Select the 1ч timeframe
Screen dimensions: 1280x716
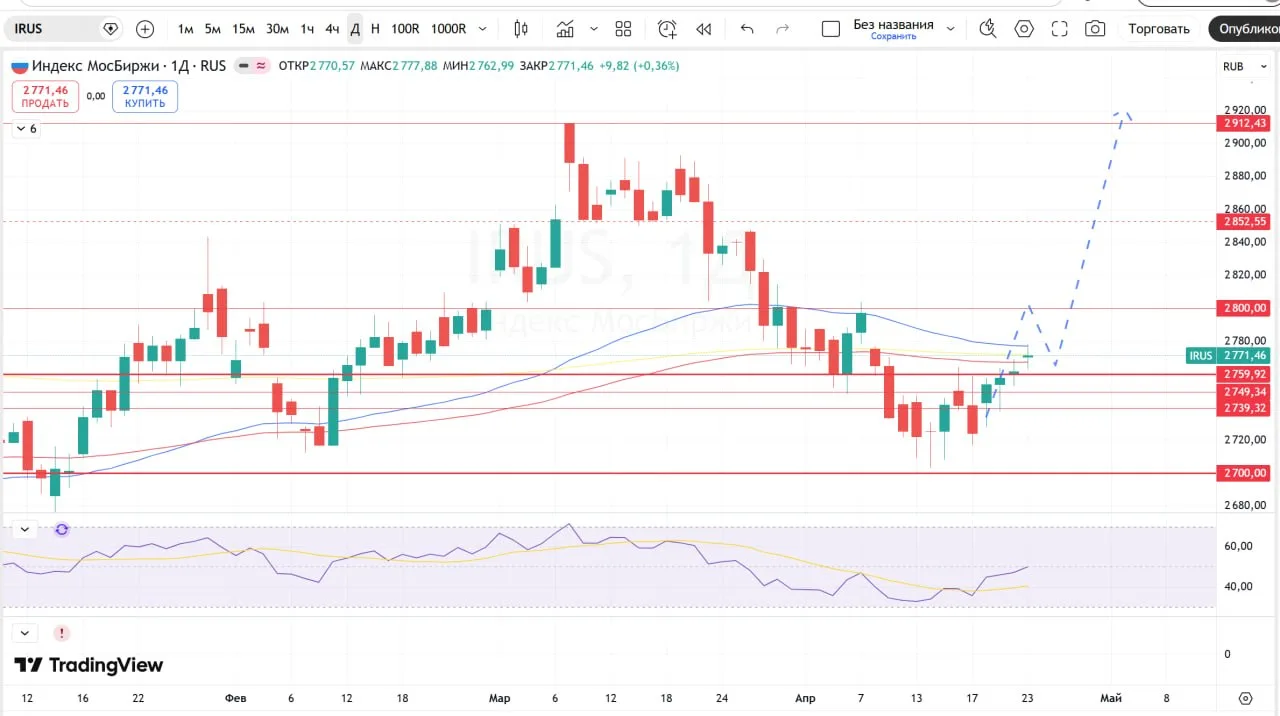pyautogui.click(x=307, y=29)
